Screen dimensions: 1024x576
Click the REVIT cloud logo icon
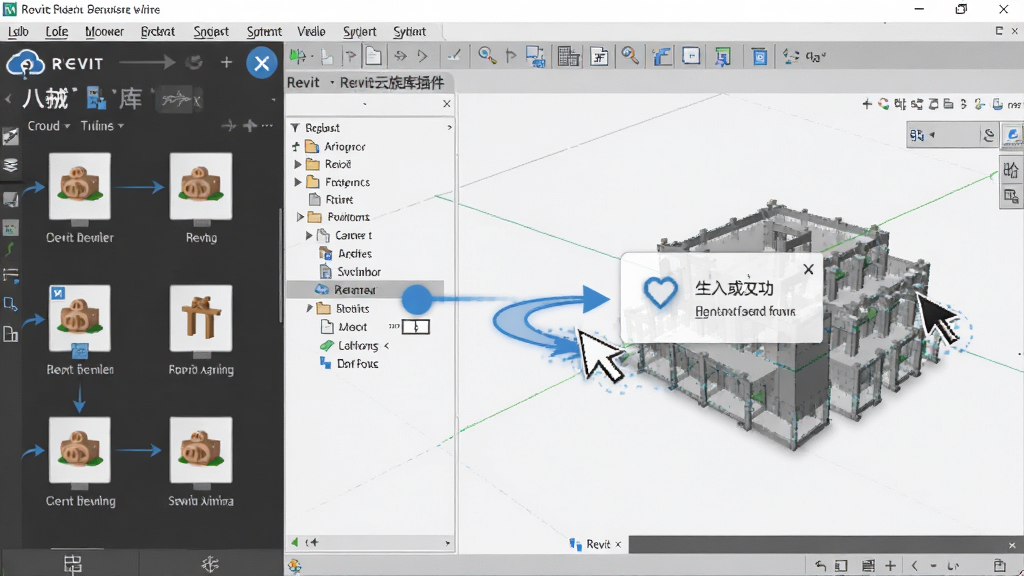point(25,63)
